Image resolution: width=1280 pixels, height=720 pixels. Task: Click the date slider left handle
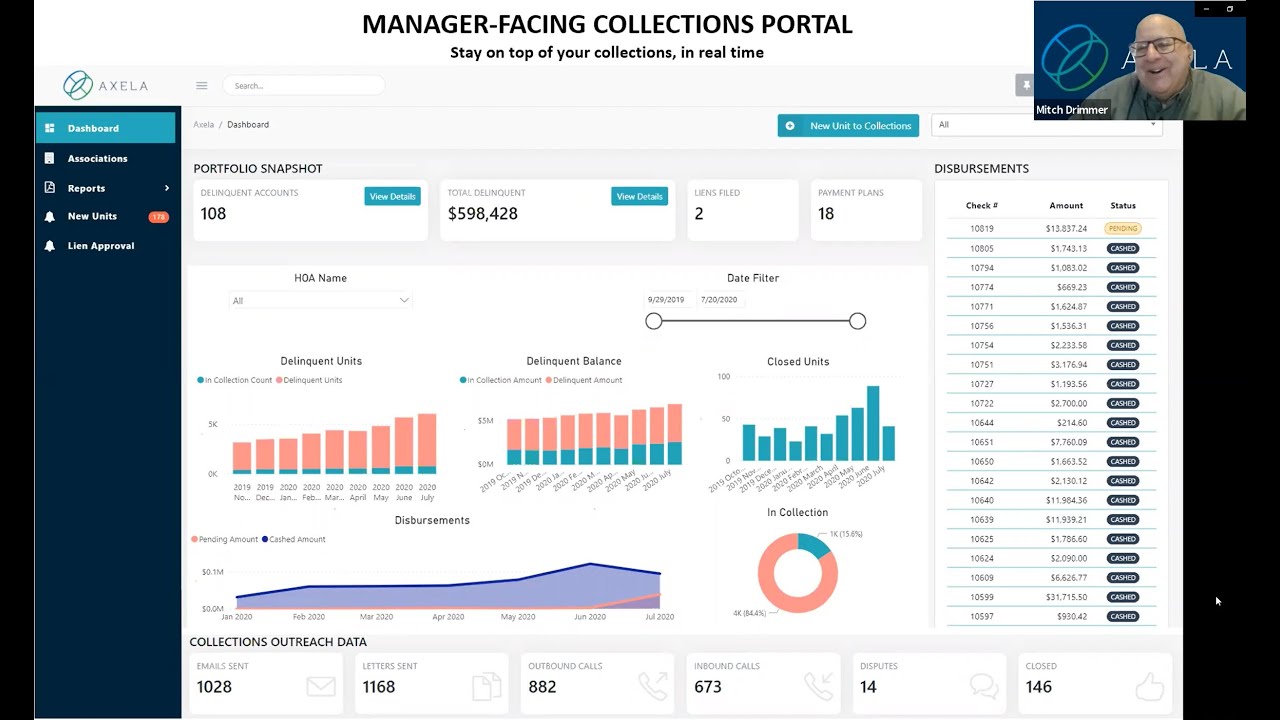point(654,321)
